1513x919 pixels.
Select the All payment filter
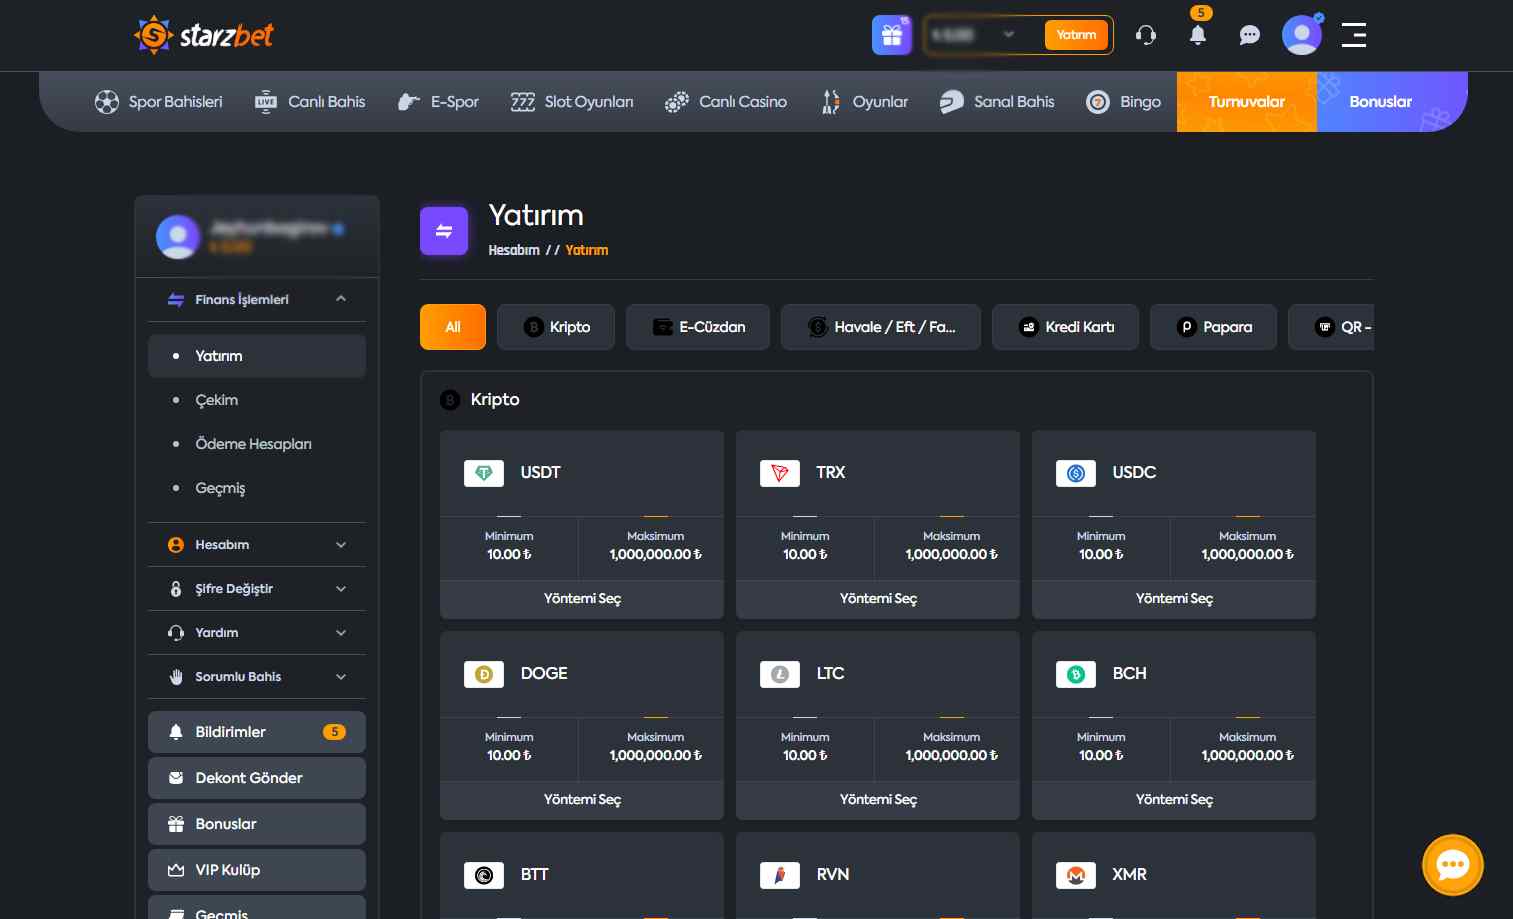[453, 327]
